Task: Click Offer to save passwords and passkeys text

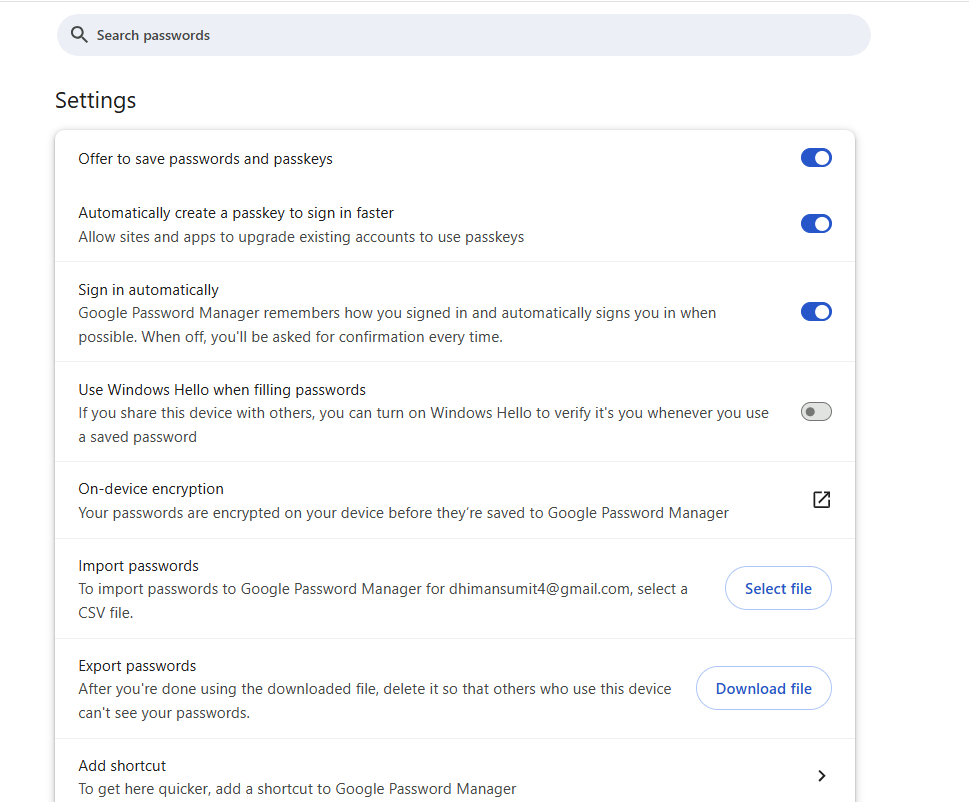Action: pyautogui.click(x=205, y=159)
